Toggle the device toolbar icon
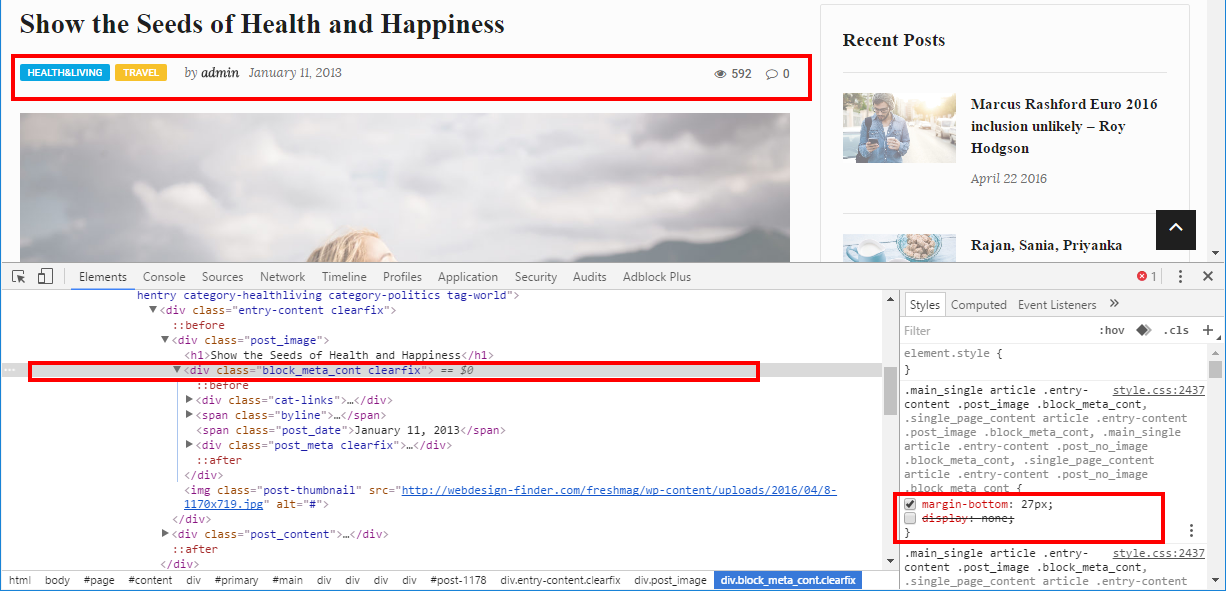 45,277
